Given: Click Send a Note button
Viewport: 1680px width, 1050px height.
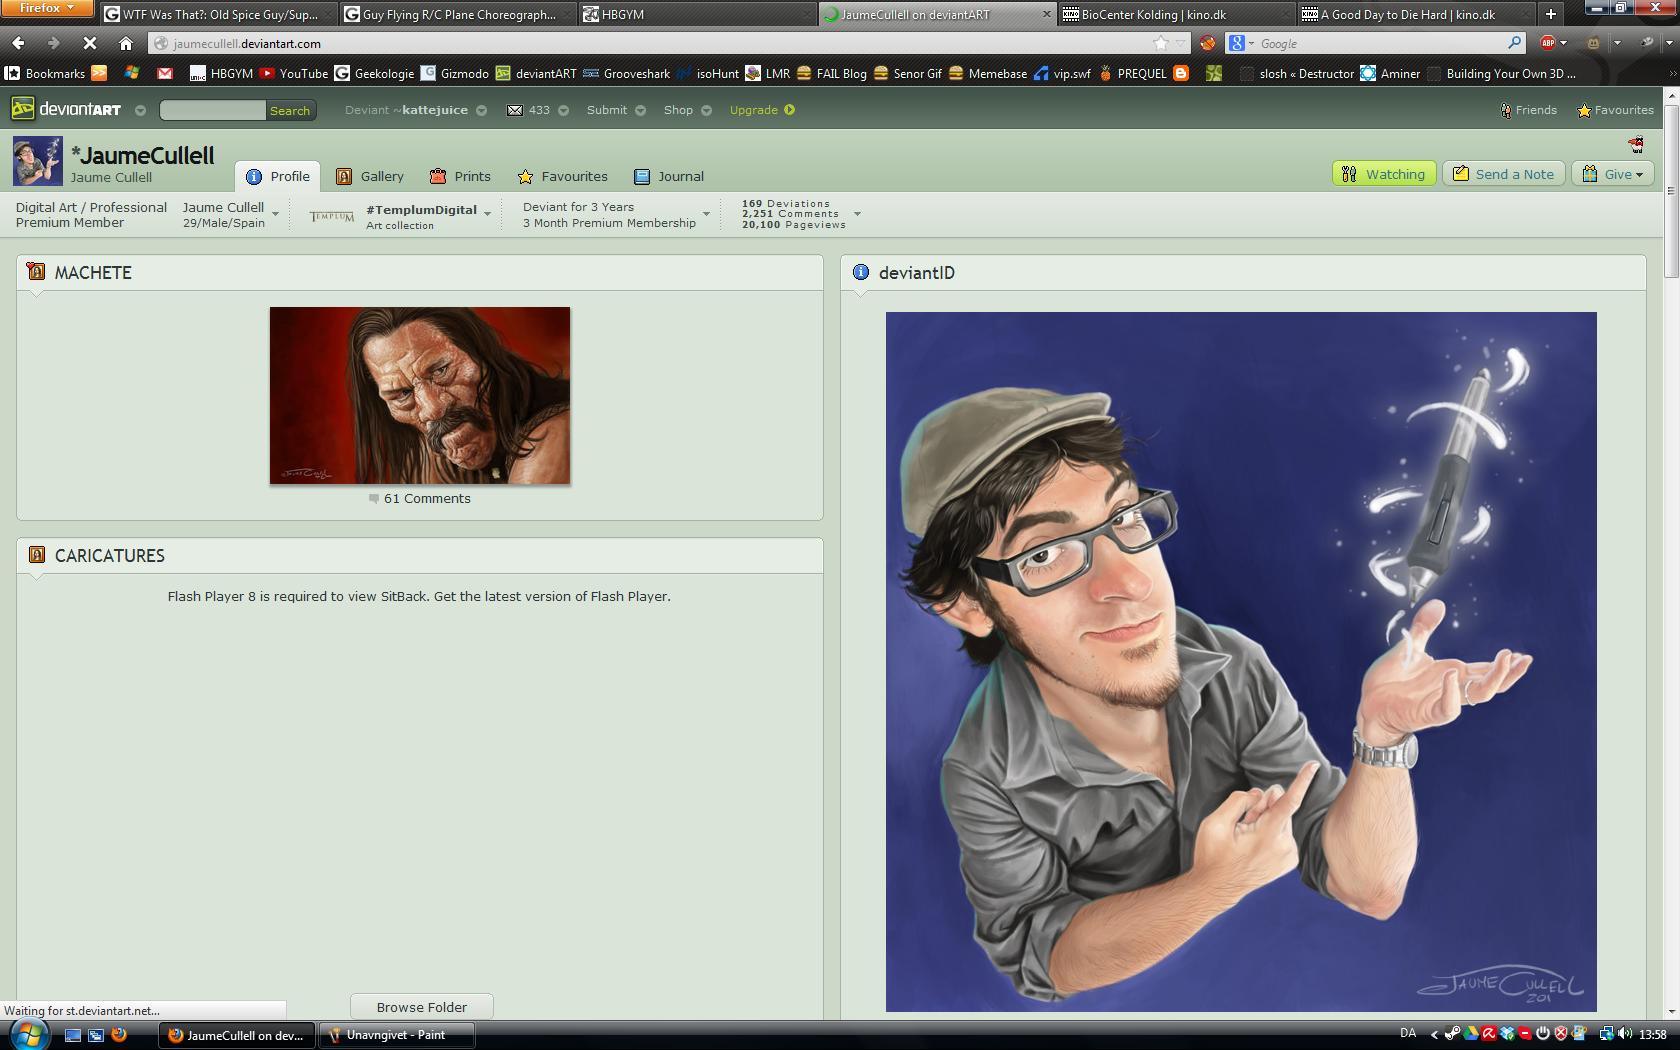Looking at the screenshot, I should pyautogui.click(x=1504, y=174).
